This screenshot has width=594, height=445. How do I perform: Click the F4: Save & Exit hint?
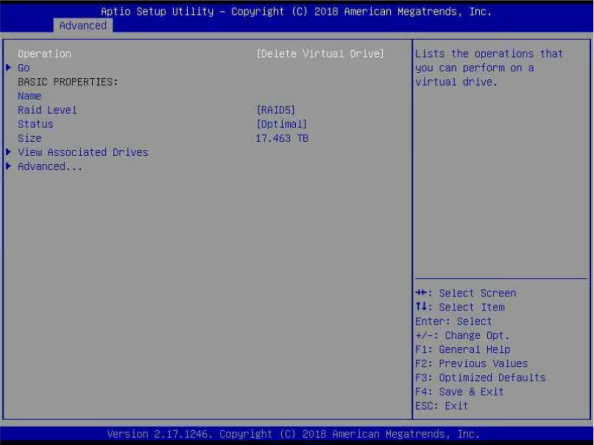coord(459,391)
